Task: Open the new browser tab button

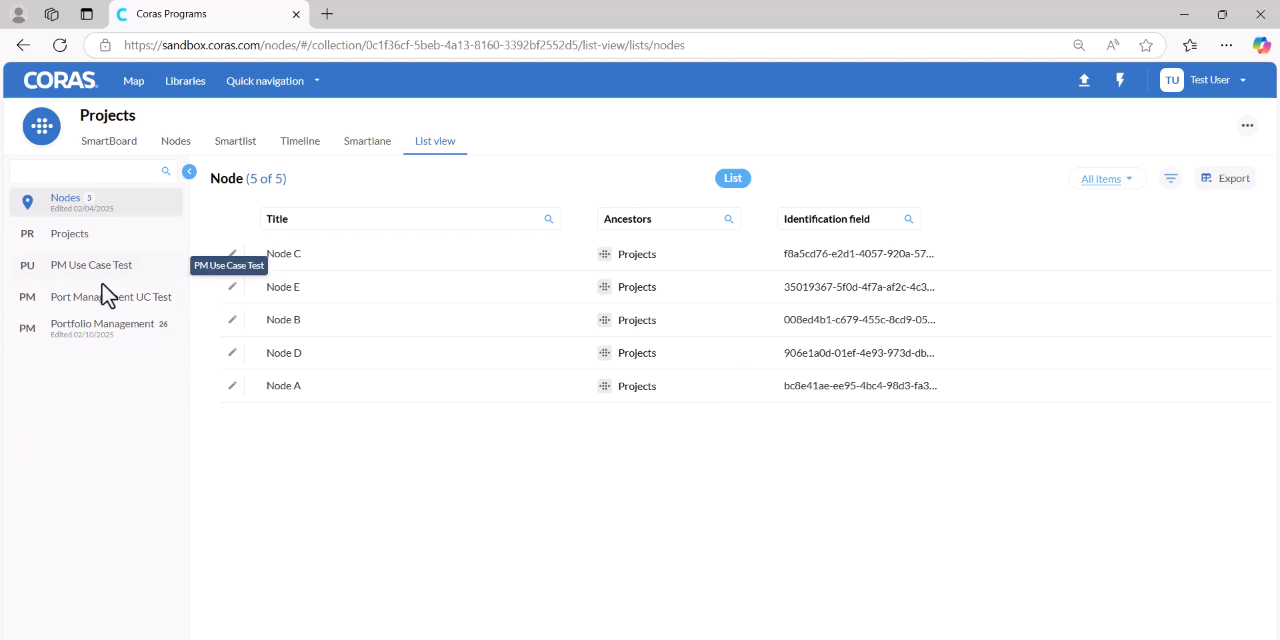Action: (x=327, y=14)
